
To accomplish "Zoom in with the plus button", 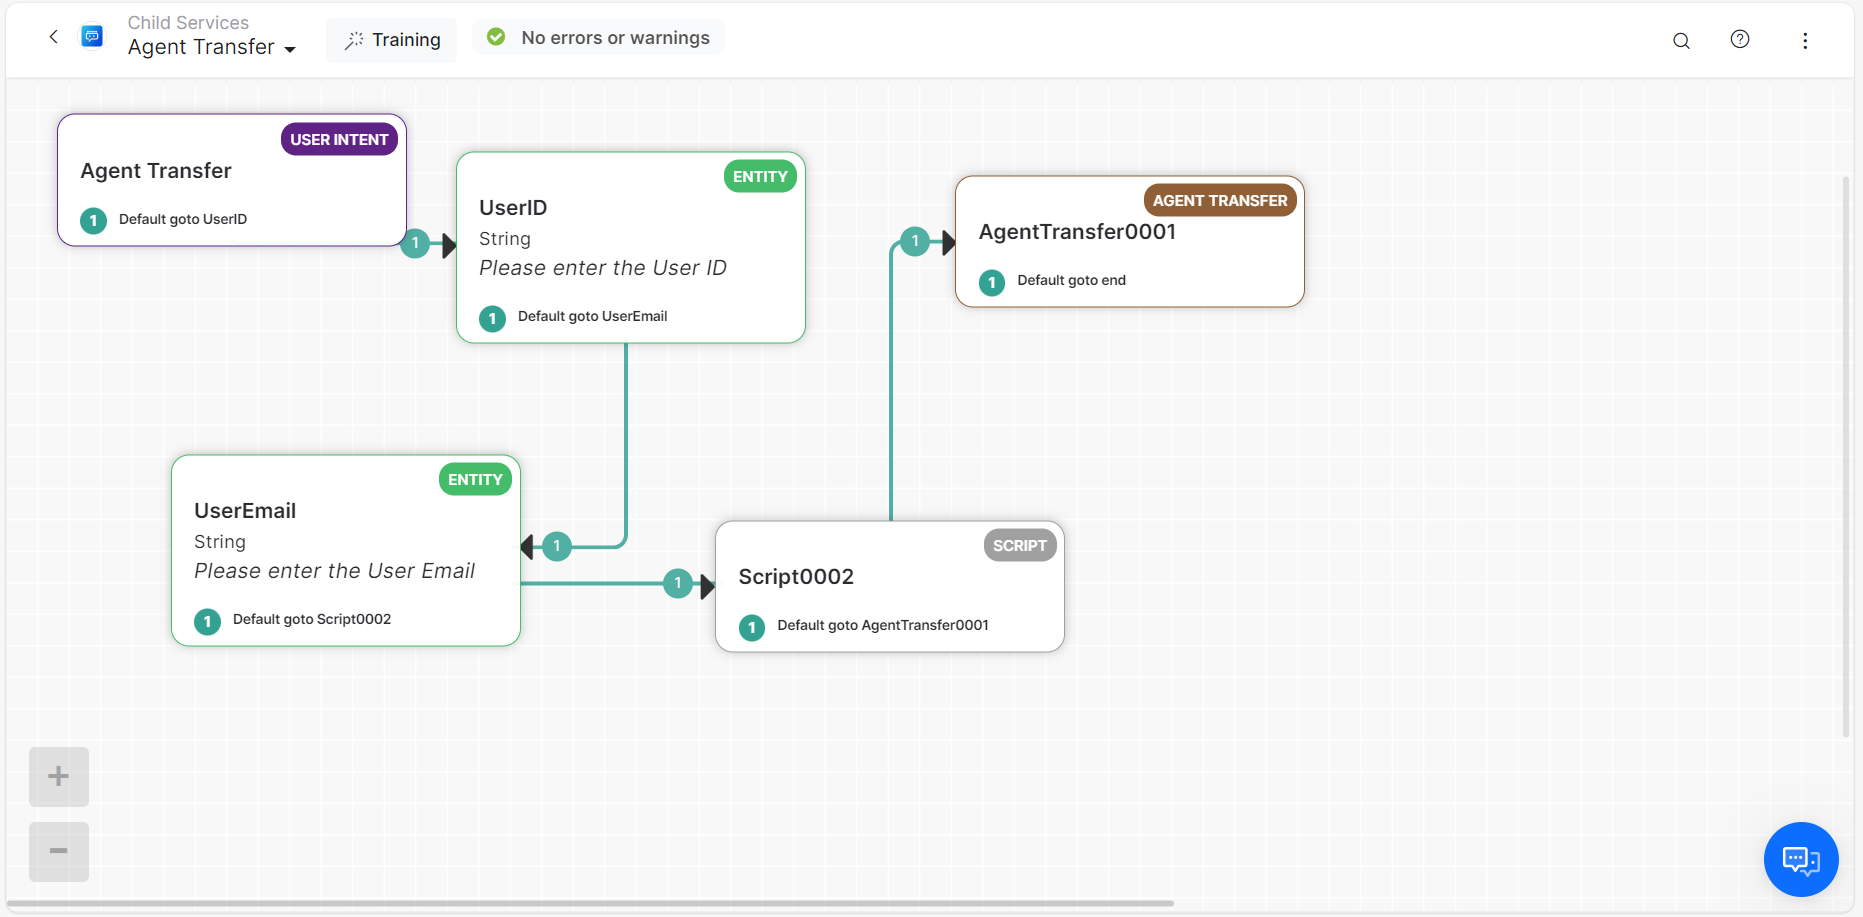I will click(59, 777).
